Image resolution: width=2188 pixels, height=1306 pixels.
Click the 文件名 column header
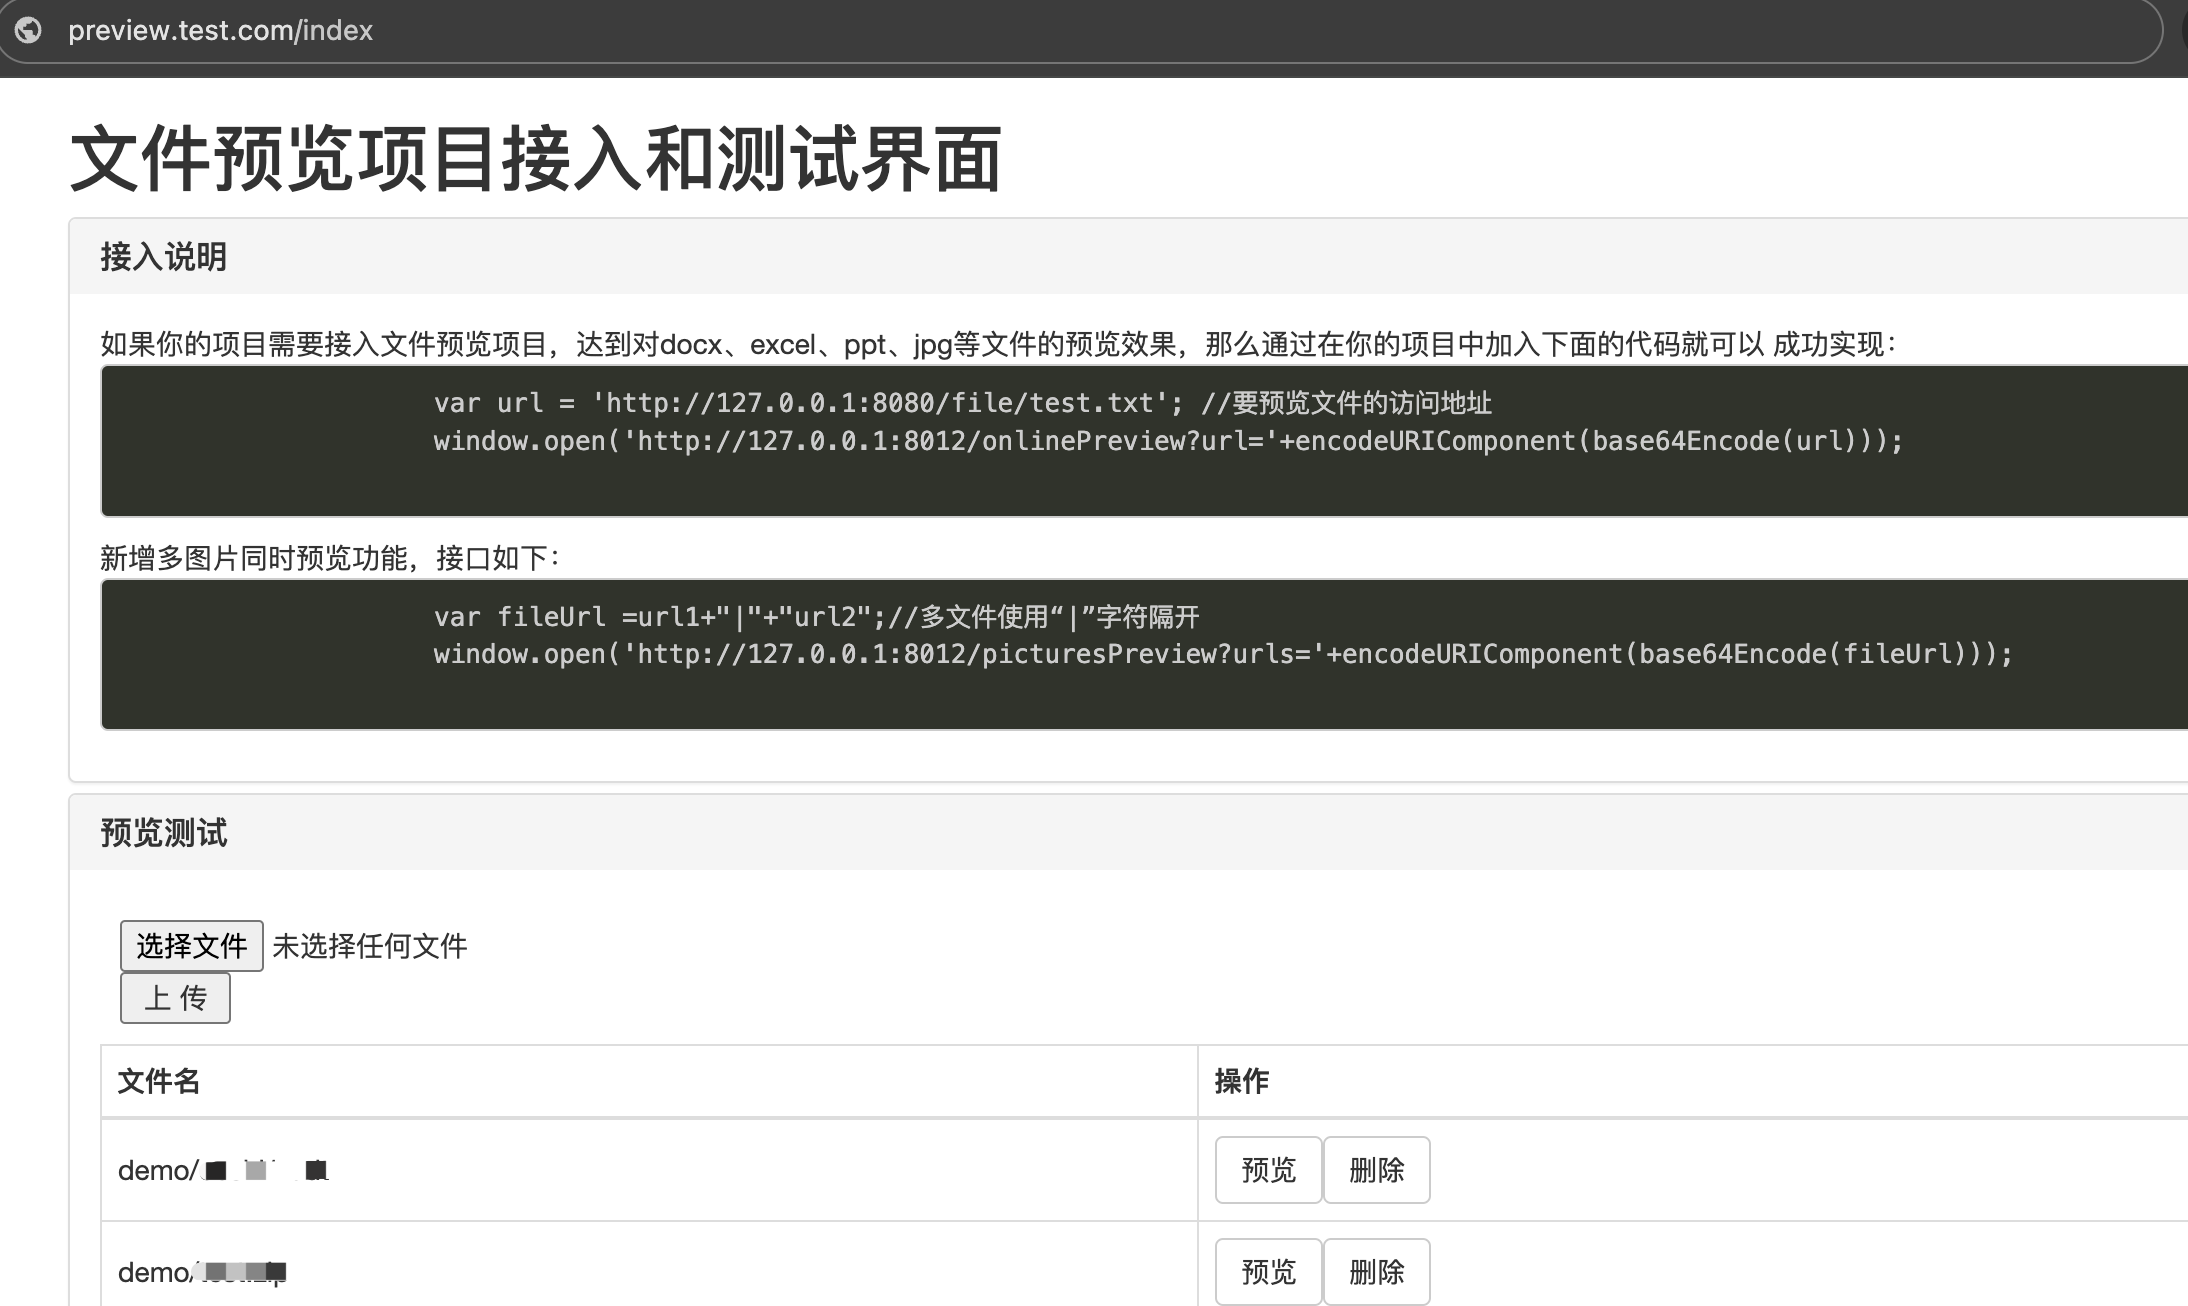pyautogui.click(x=159, y=1081)
